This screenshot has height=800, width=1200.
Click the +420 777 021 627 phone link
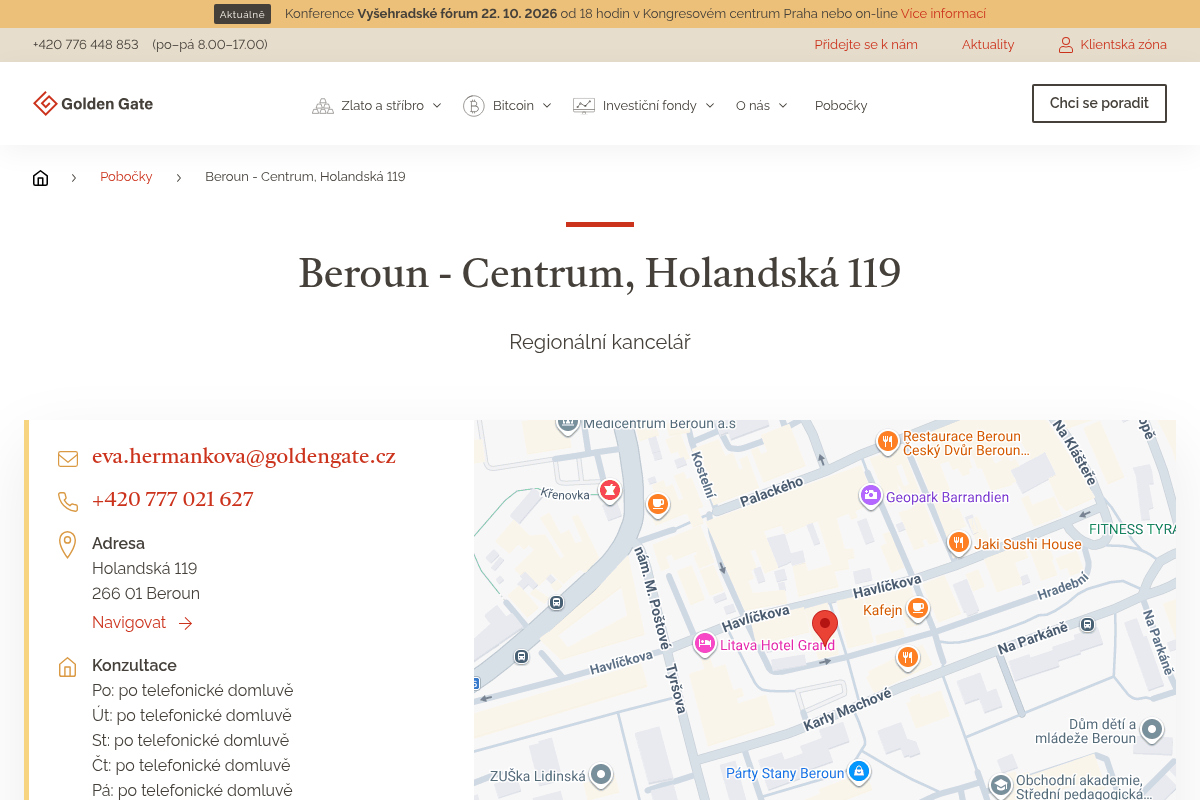point(173,500)
